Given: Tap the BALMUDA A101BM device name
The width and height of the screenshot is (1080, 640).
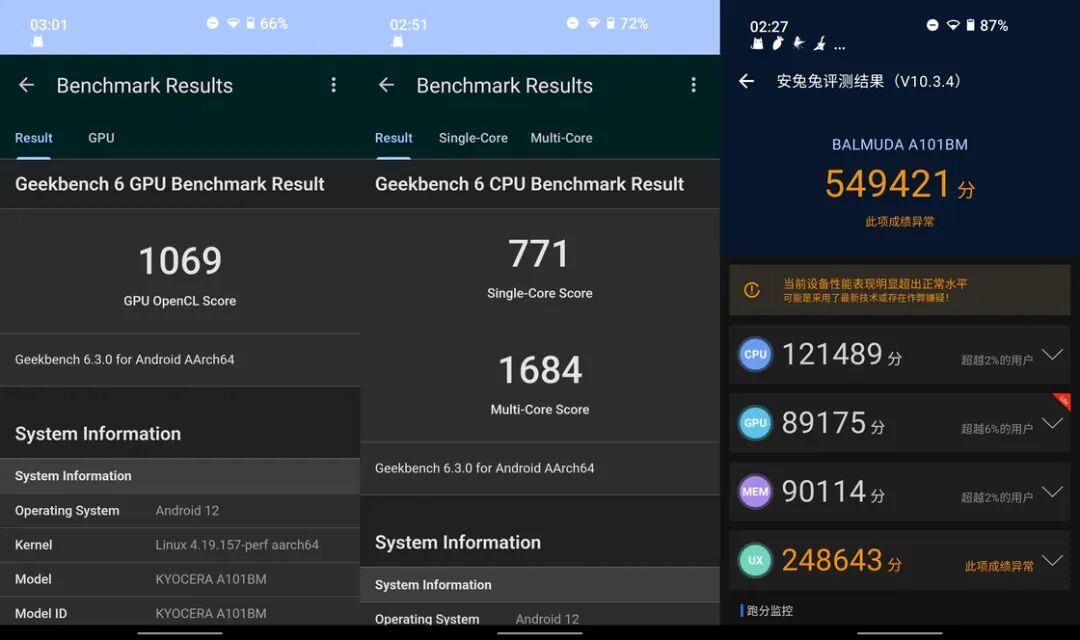Looking at the screenshot, I should click(900, 145).
